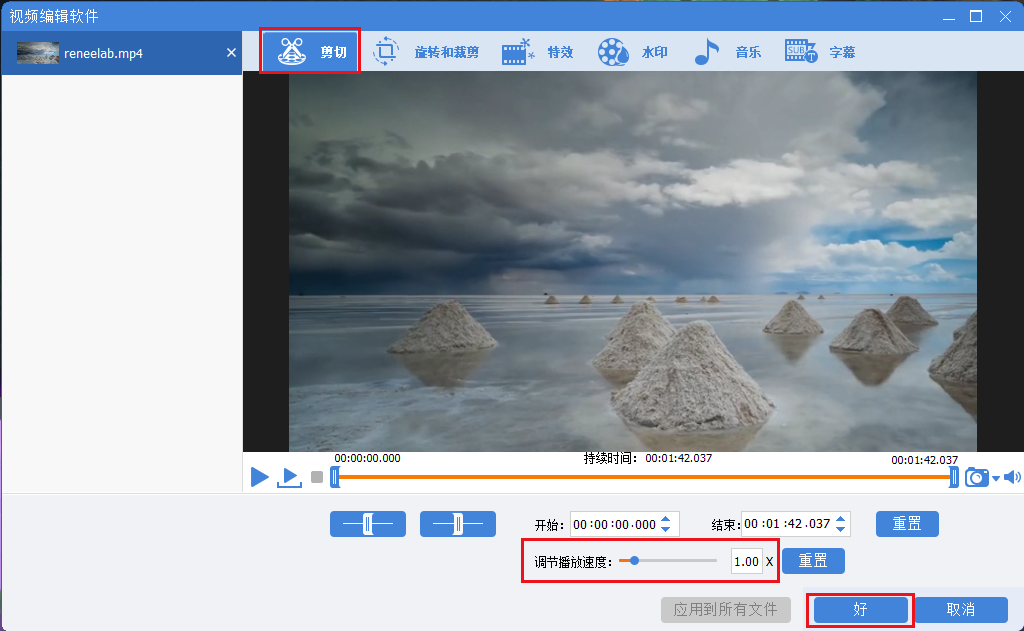
Task: Click the timeline start trim handle
Action: 335,477
